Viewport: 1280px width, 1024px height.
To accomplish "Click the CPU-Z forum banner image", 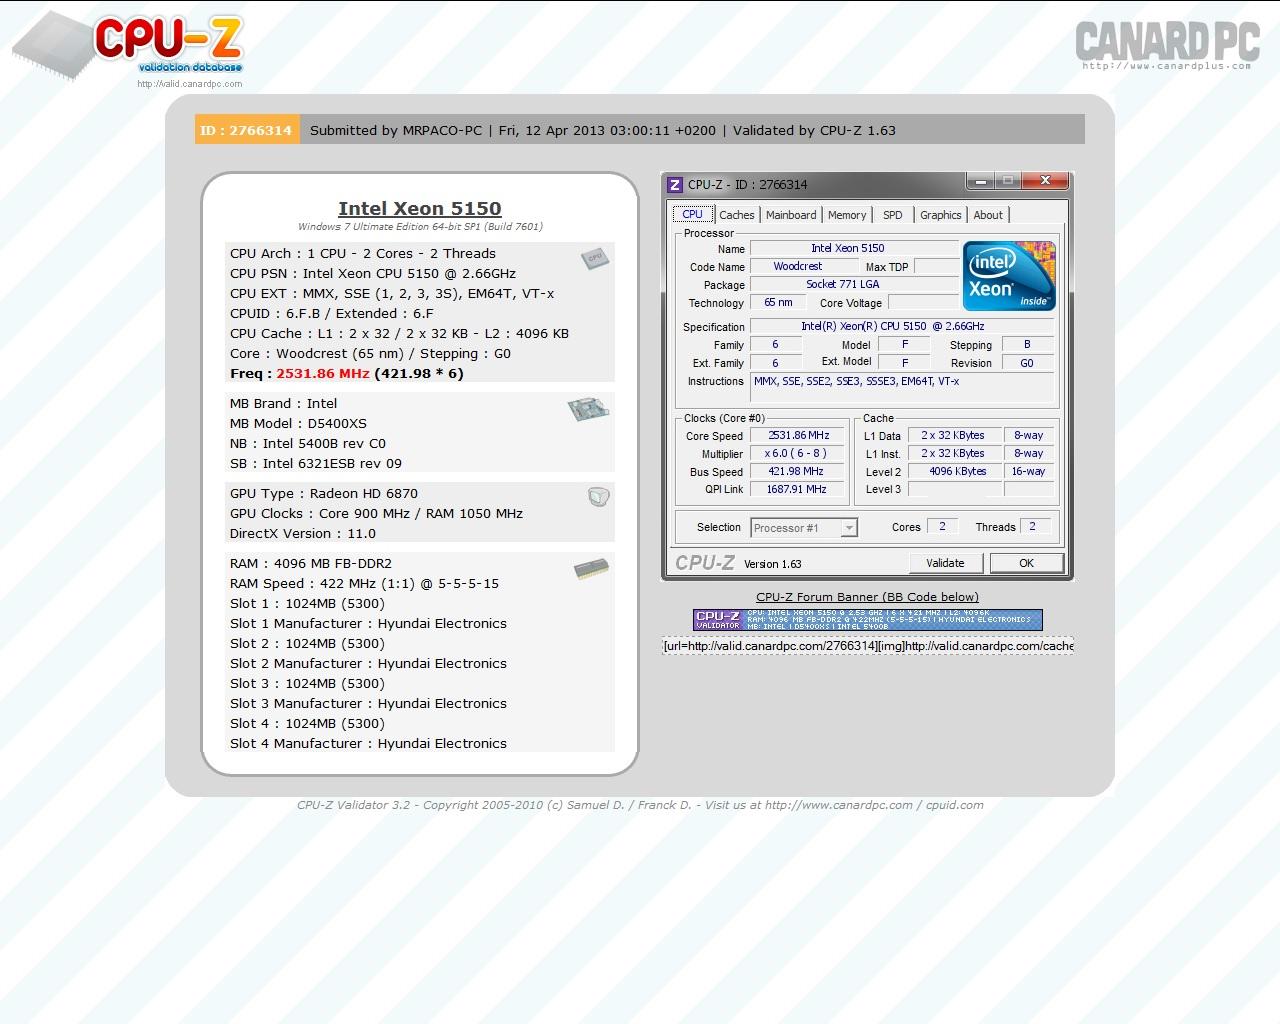I will [x=867, y=620].
